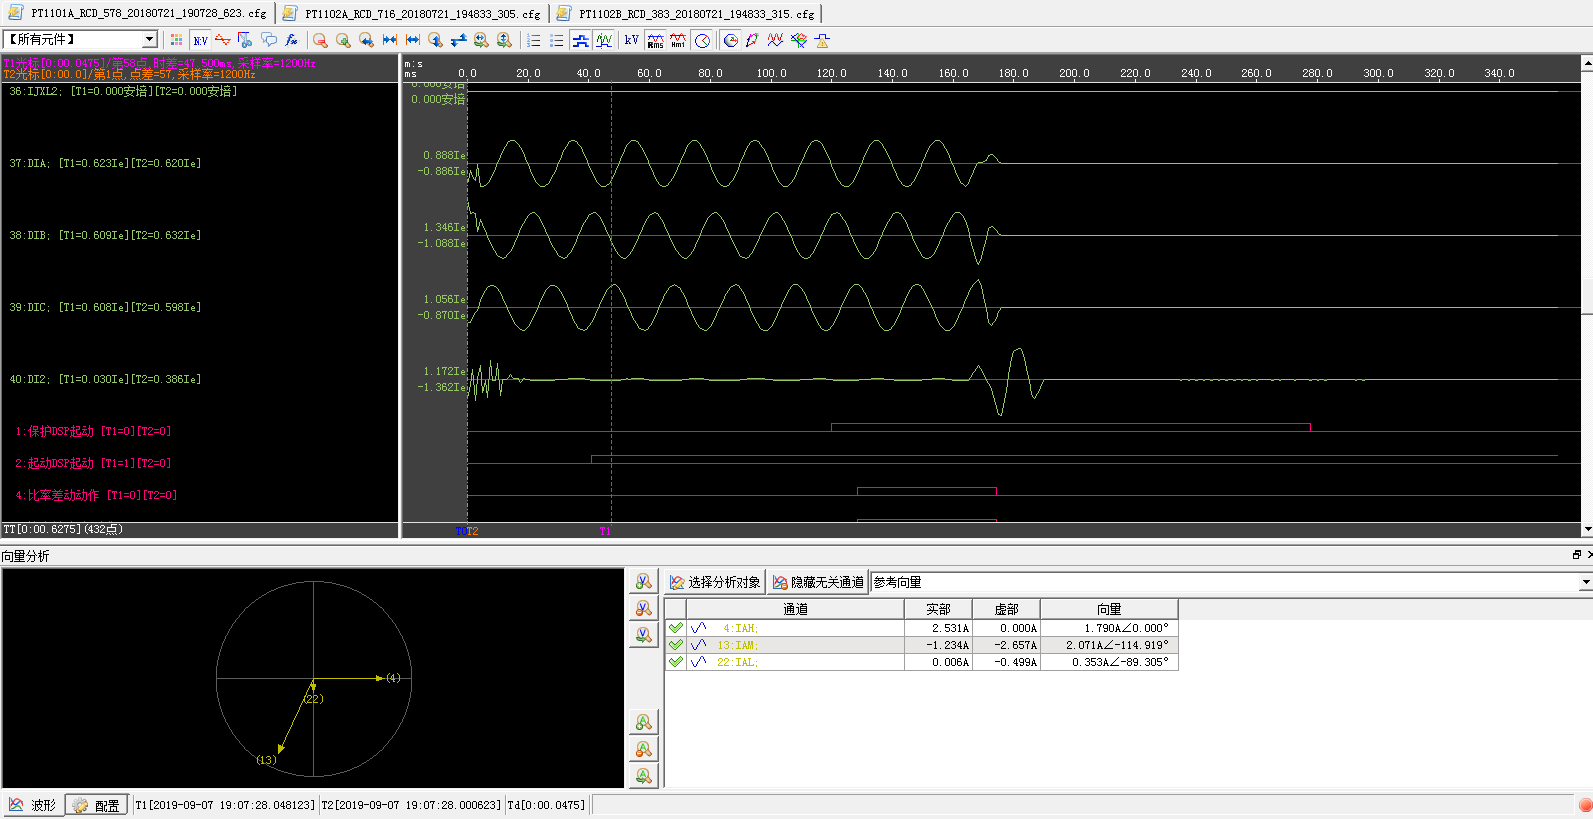1593x819 pixels.
Task: Toggle the N:V display mode icon
Action: click(x=200, y=40)
